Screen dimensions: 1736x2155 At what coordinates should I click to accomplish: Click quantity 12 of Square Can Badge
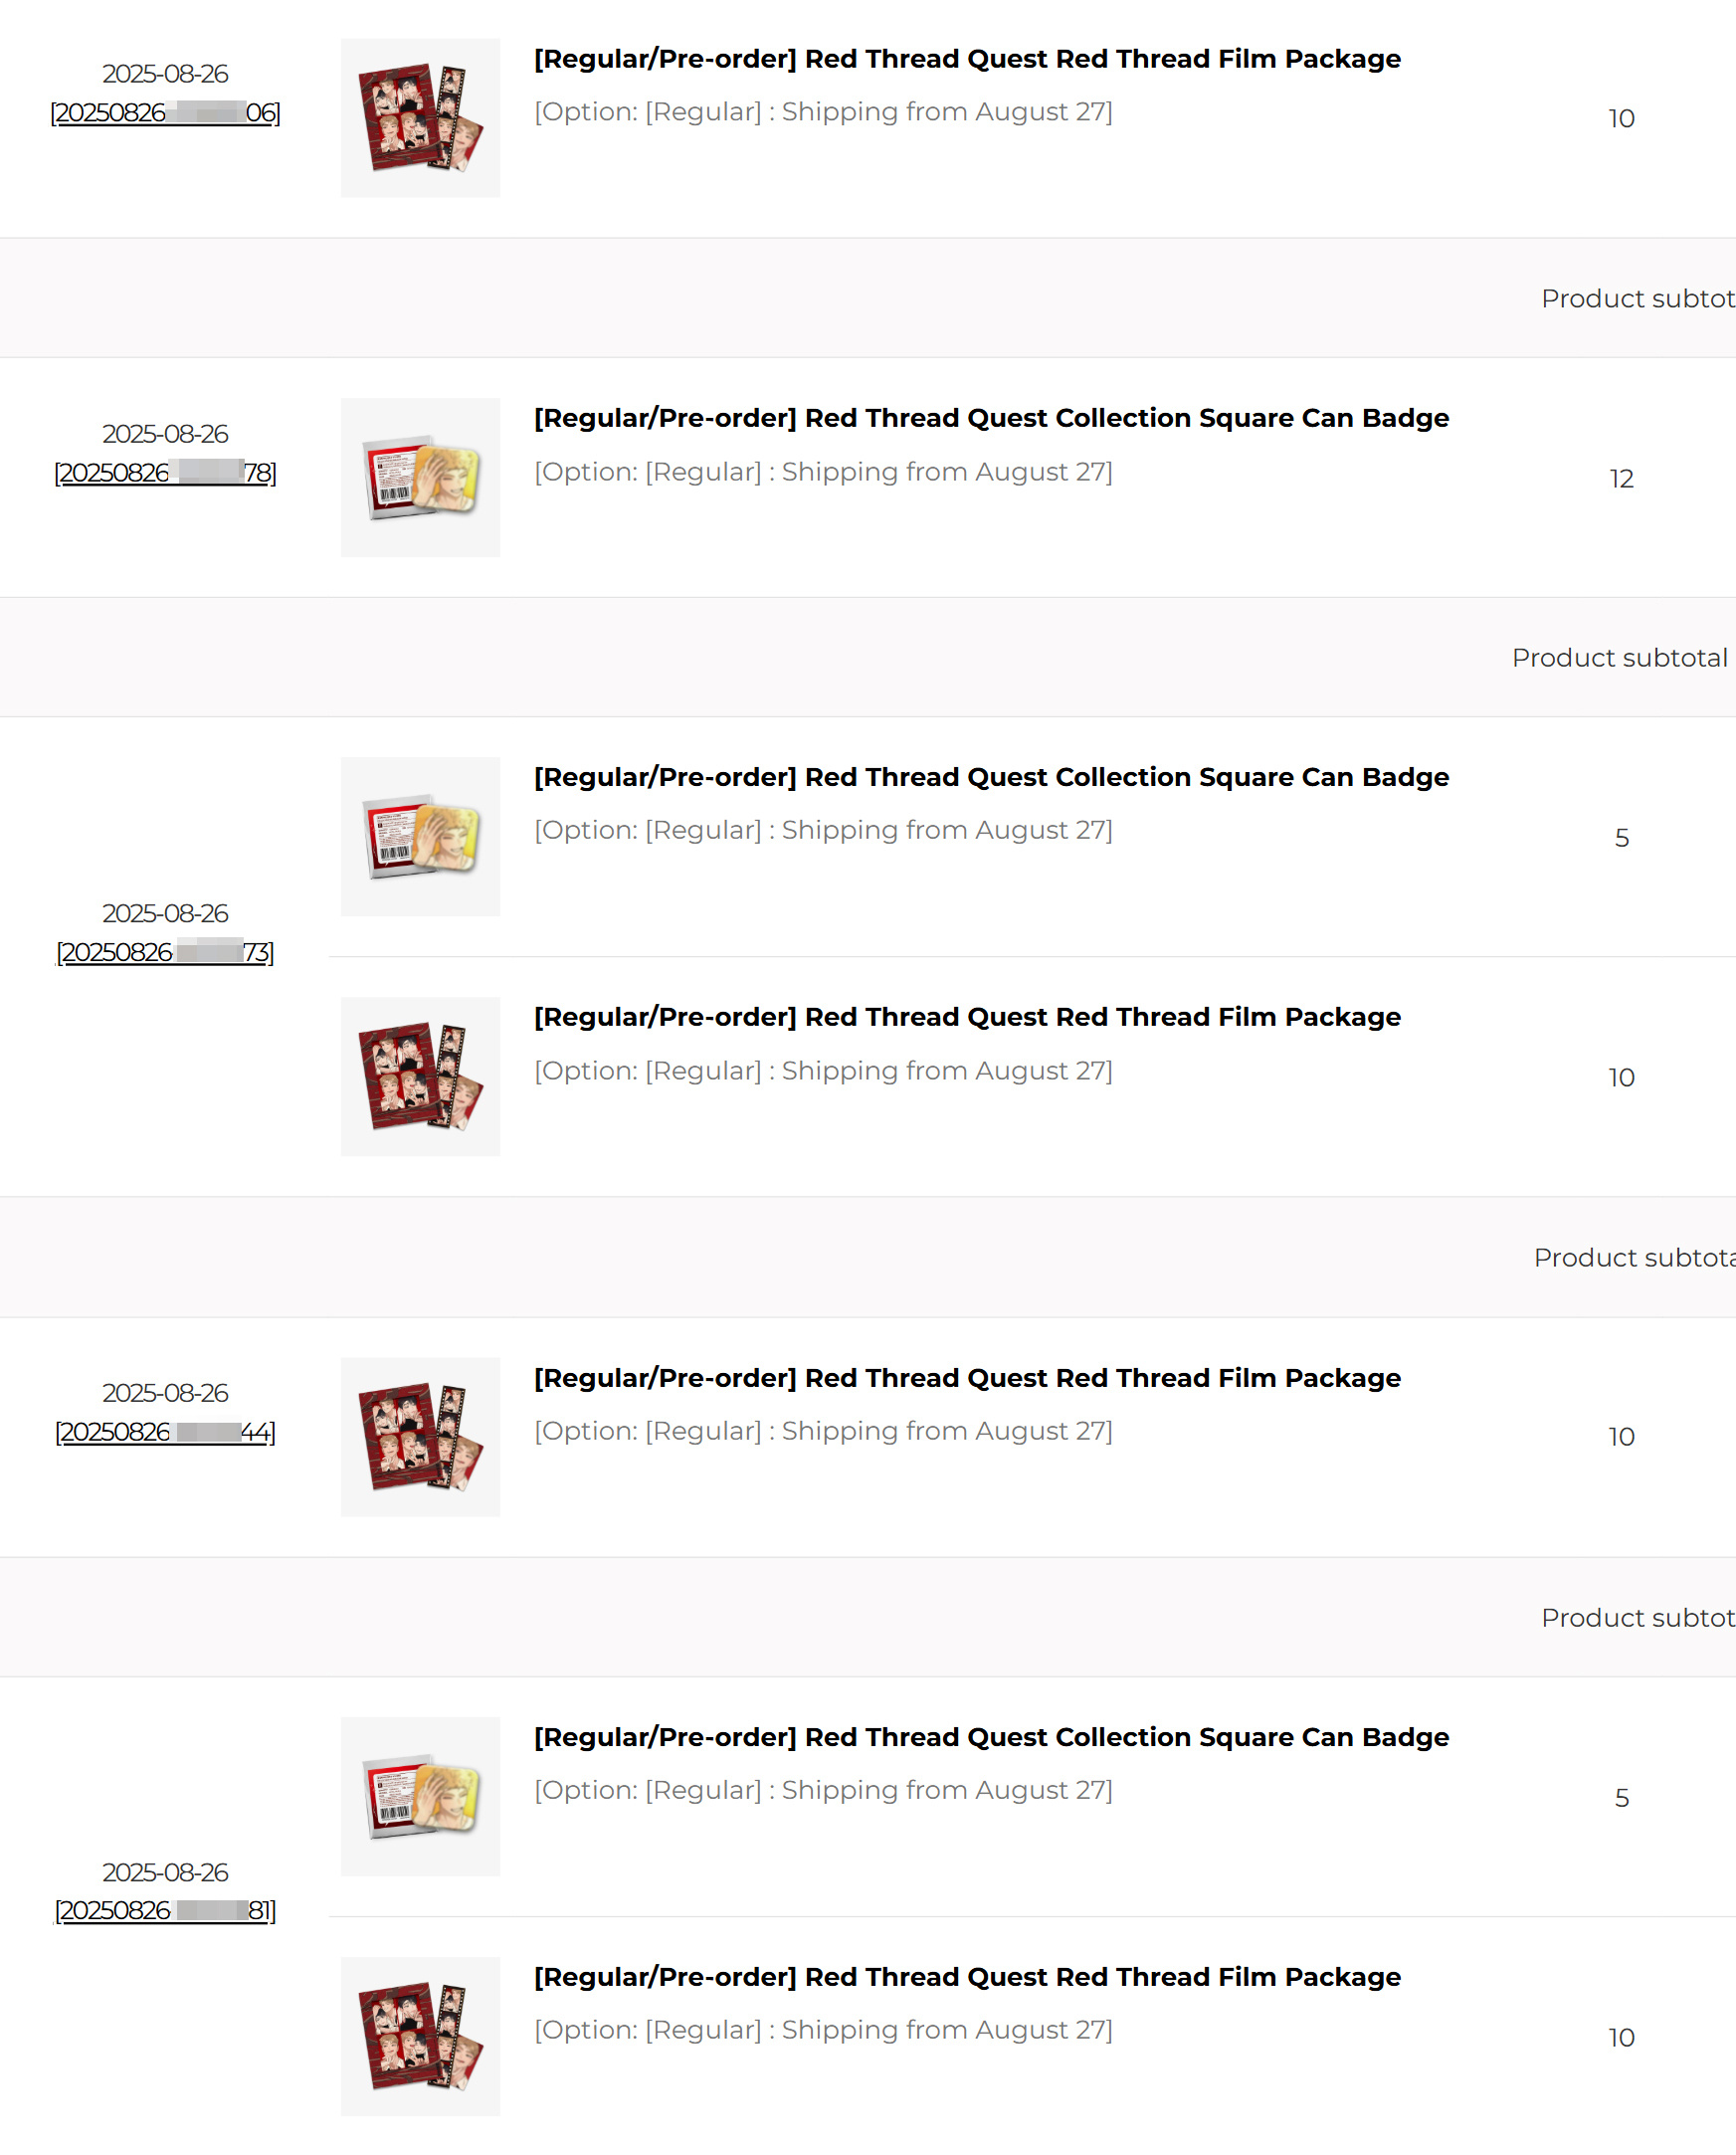pos(1621,479)
